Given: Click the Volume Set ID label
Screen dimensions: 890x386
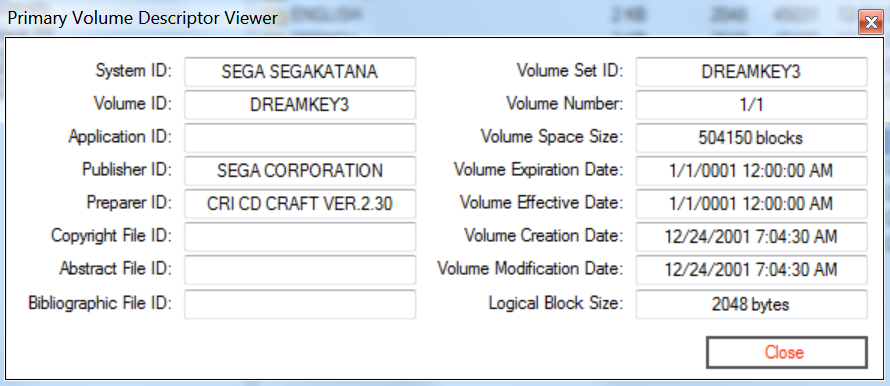Looking at the screenshot, I should [570, 72].
